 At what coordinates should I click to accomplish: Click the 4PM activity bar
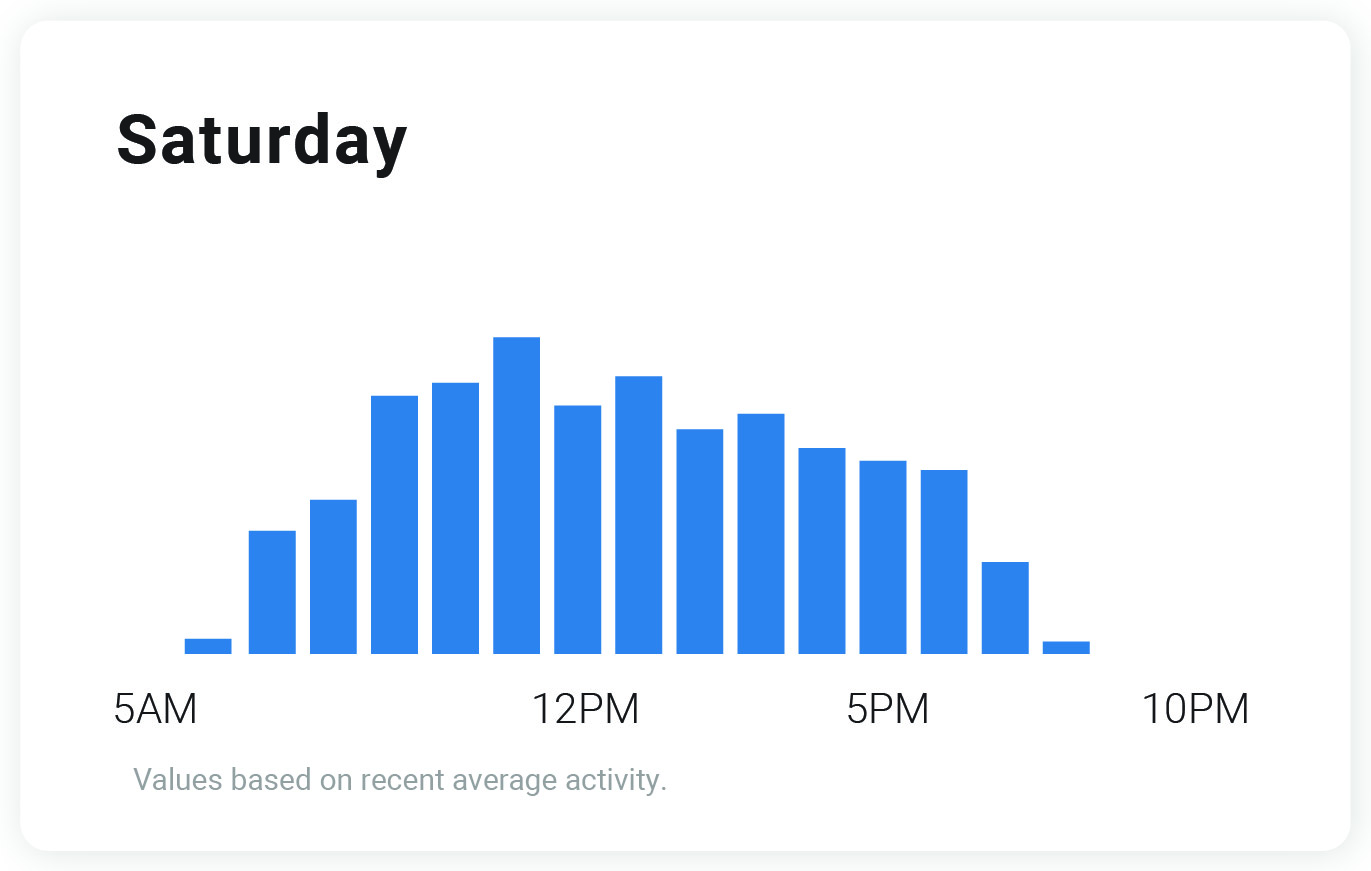point(822,551)
